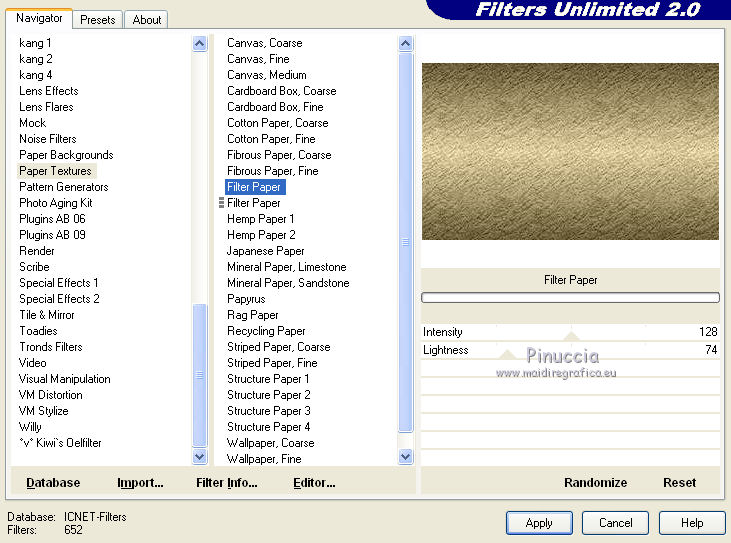Viewport: 731px width, 543px height.
Task: Select Plugins AB 09 category
Action: [x=52, y=235]
